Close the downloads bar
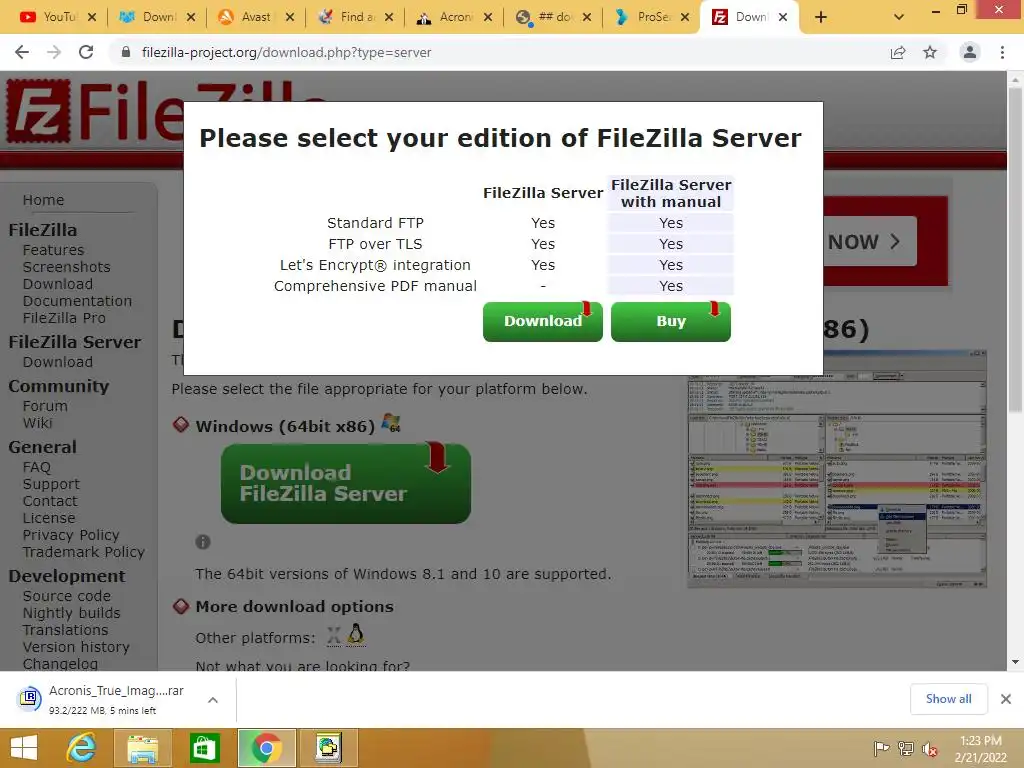 click(x=1006, y=699)
